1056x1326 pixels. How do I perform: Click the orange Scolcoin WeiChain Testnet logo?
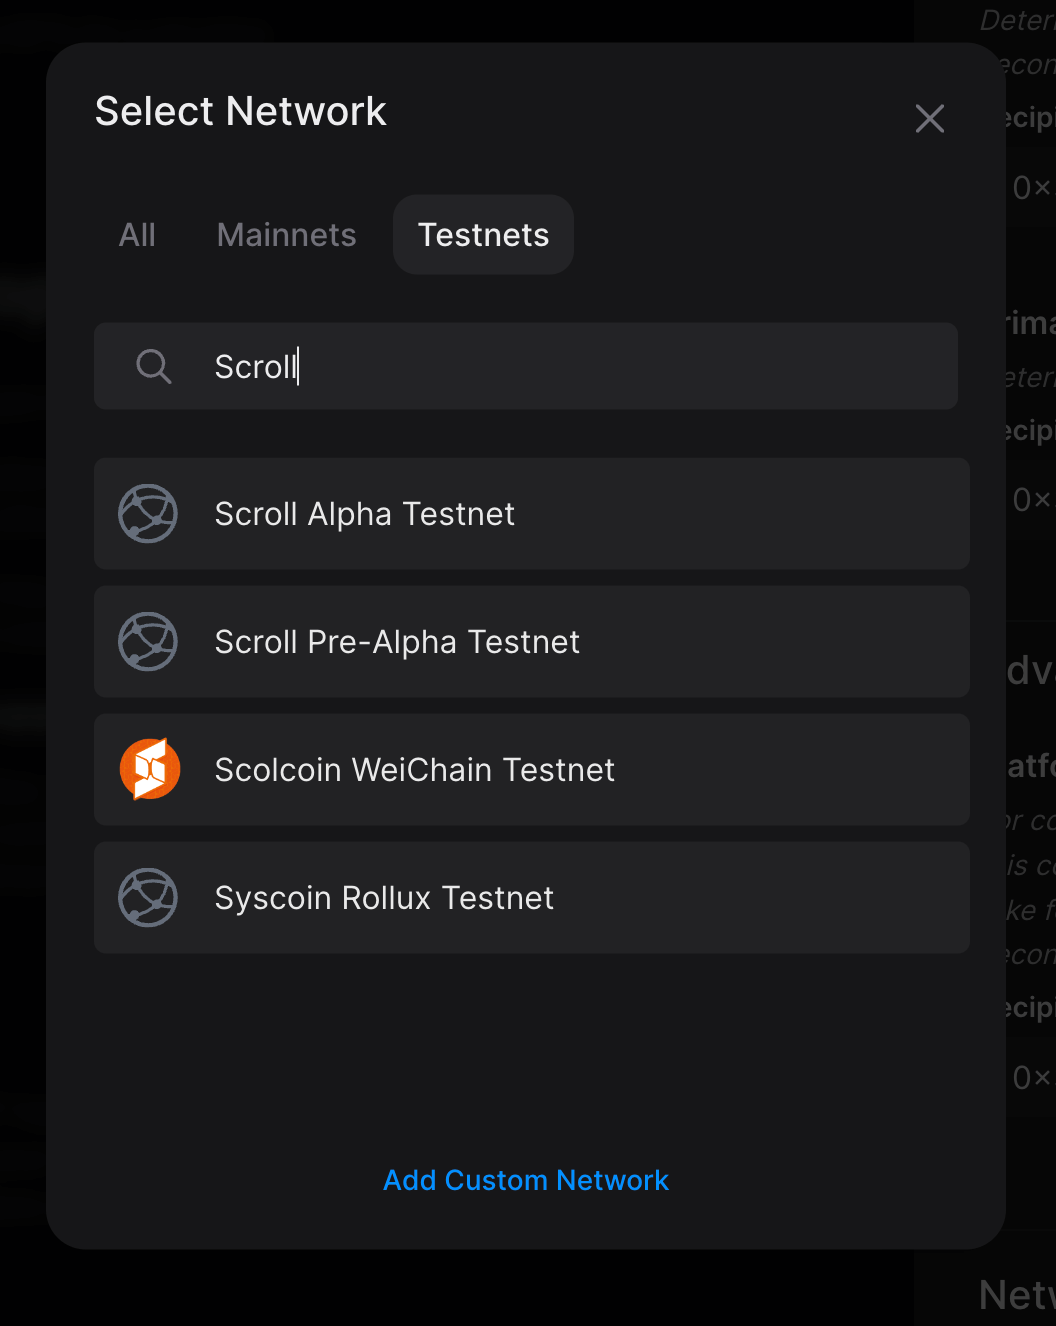point(150,769)
